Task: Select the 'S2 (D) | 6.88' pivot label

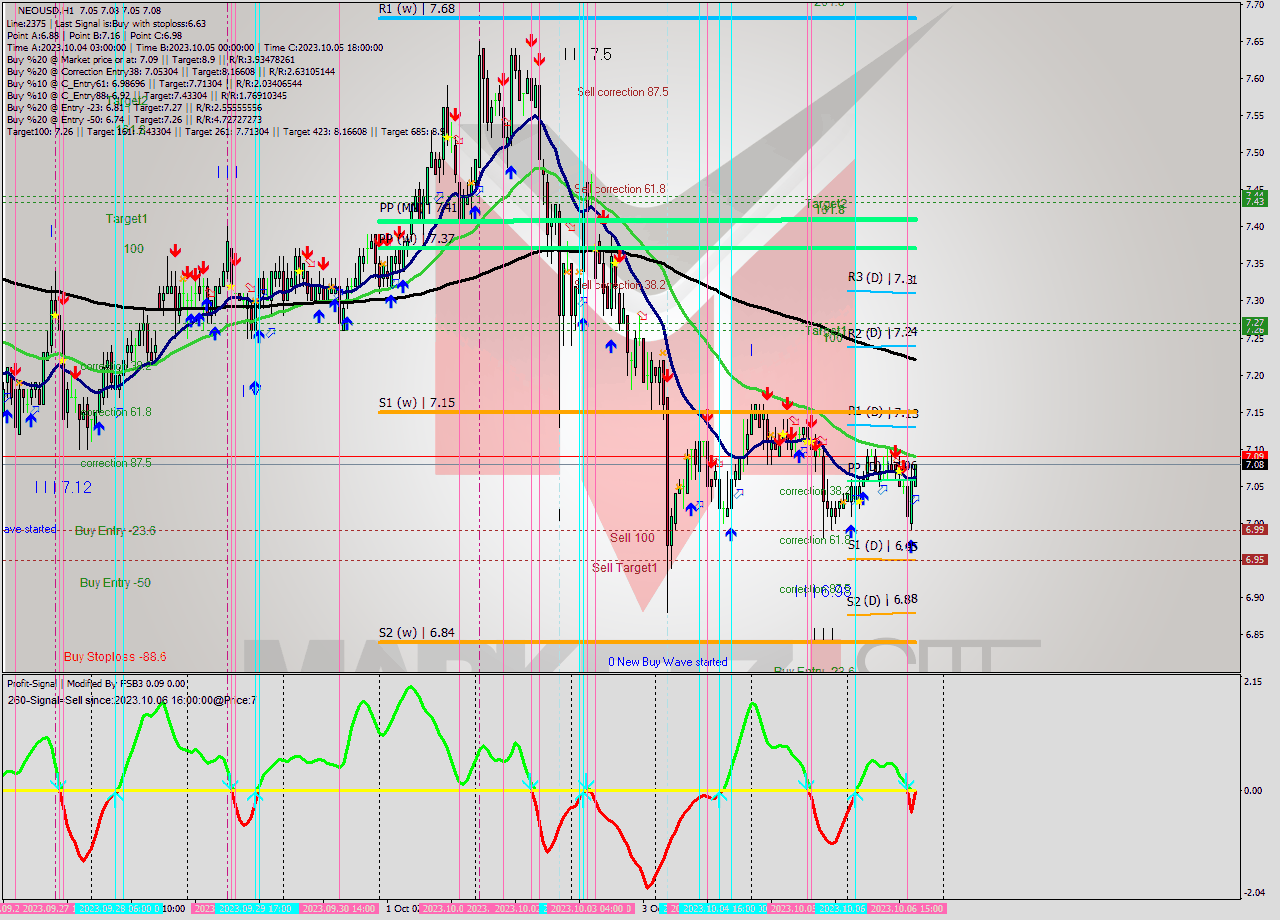Action: point(882,600)
